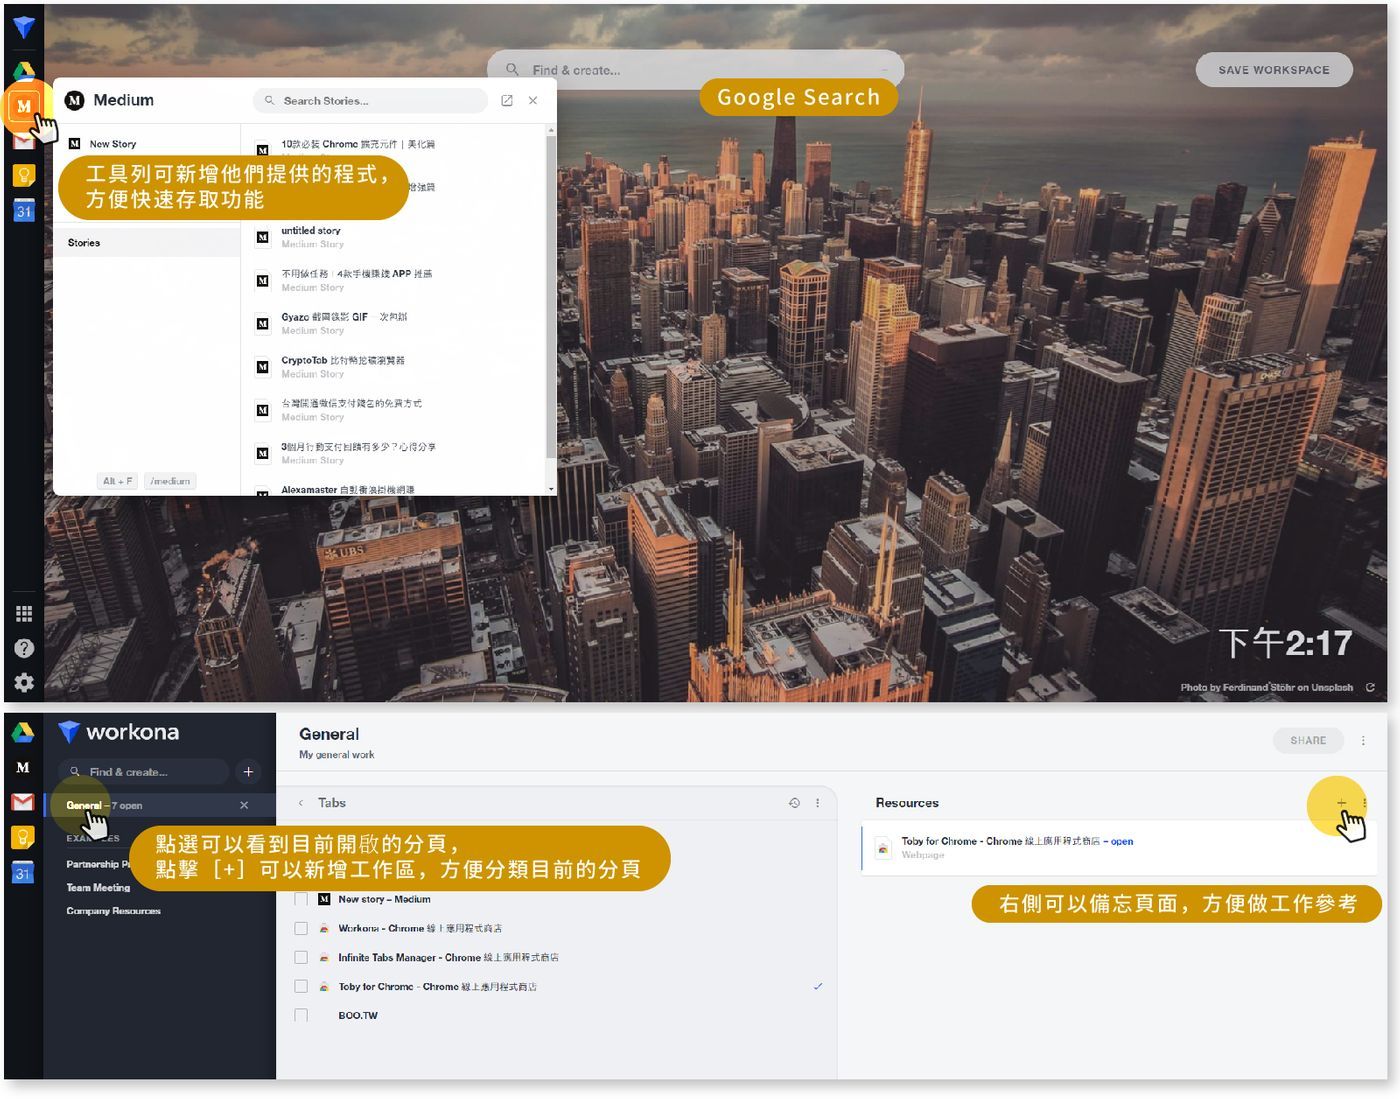Add a new workspace with the plus button
This screenshot has width=1400, height=1099.
pos(248,772)
